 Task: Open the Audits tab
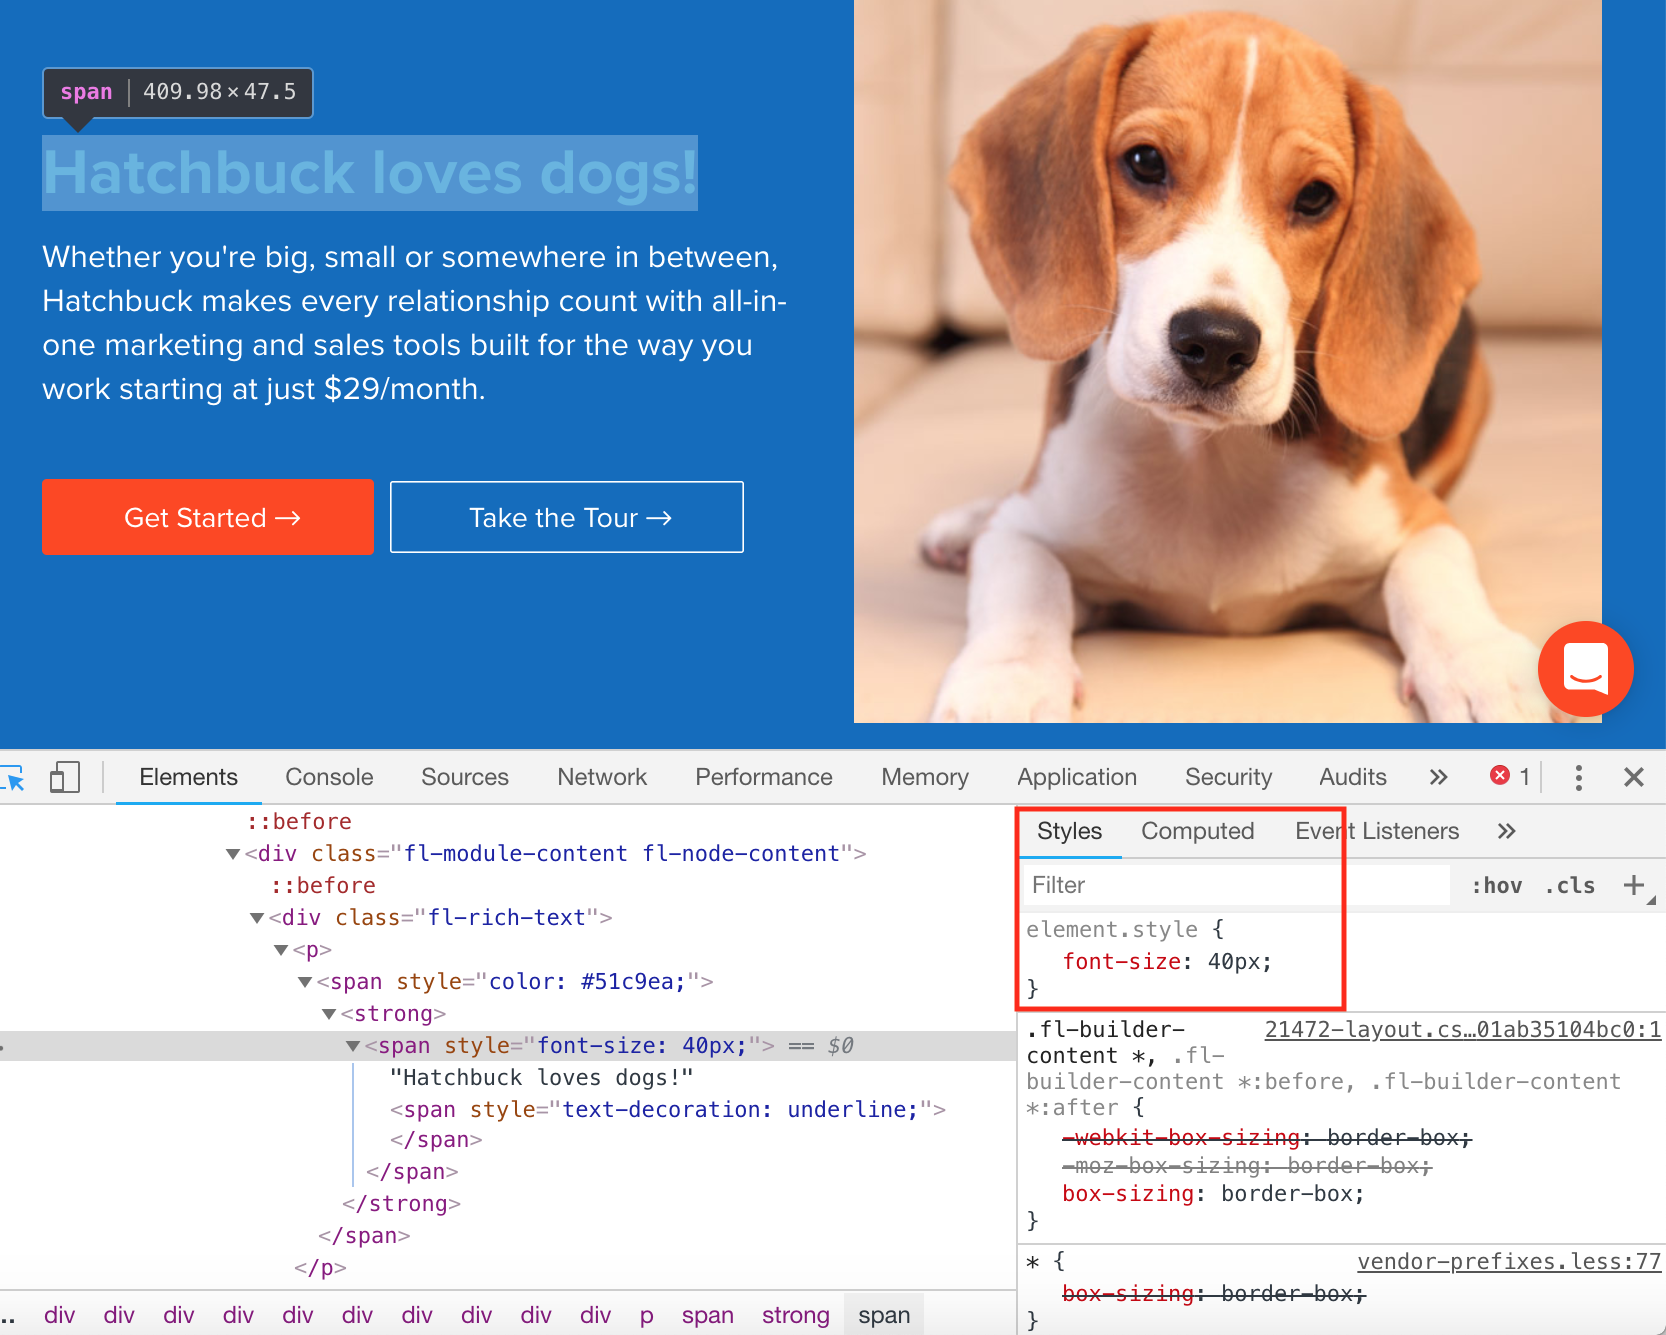(x=1353, y=777)
